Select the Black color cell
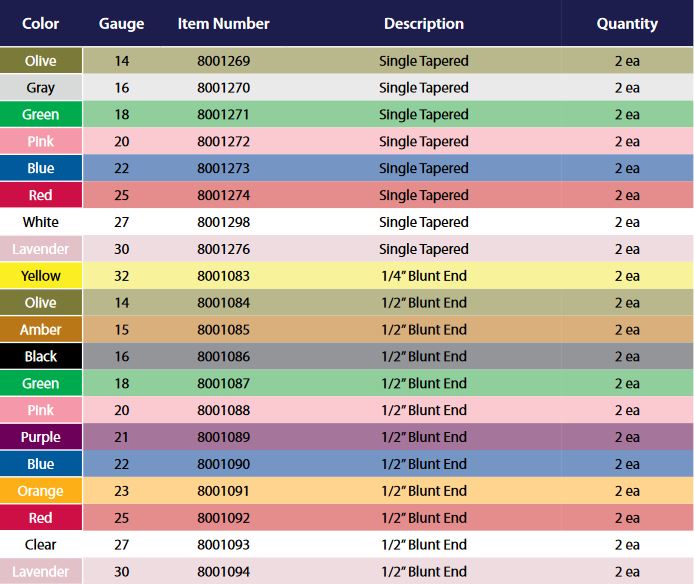 pyautogui.click(x=41, y=356)
